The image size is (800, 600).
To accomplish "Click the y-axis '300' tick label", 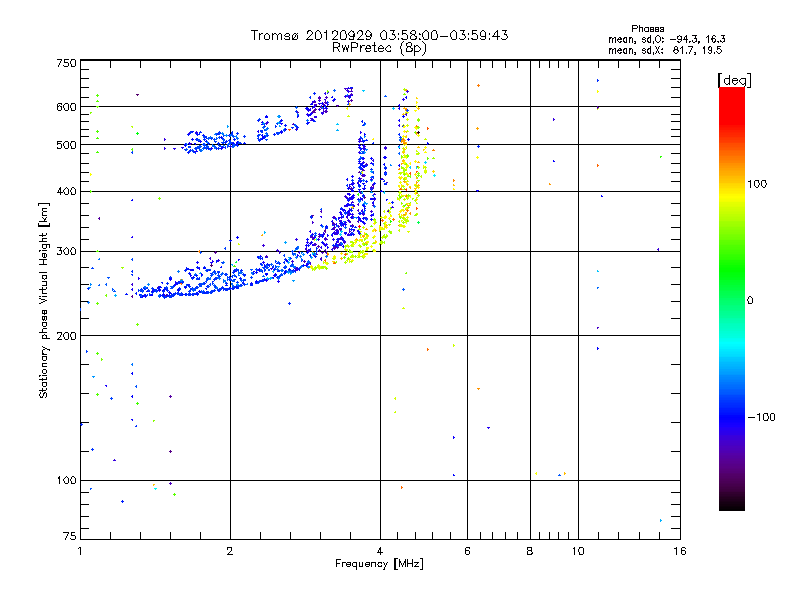I will [66, 251].
